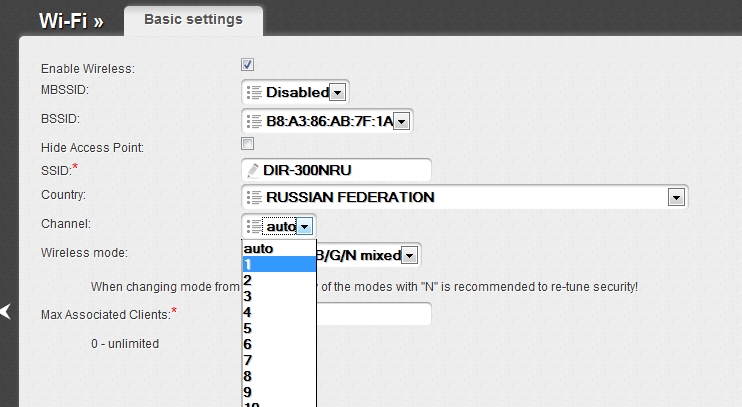Click the pencil icon in SSID field
This screenshot has height=407, width=742.
[254, 171]
